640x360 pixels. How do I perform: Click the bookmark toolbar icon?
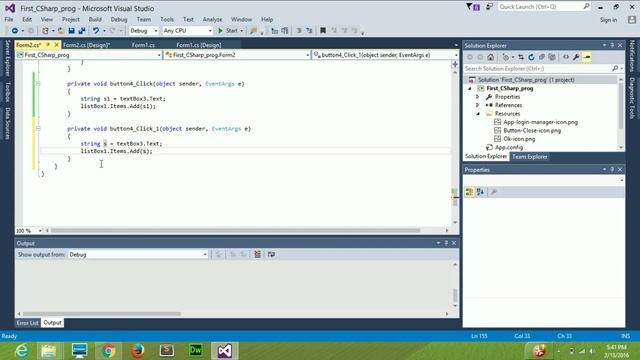pyautogui.click(x=323, y=31)
